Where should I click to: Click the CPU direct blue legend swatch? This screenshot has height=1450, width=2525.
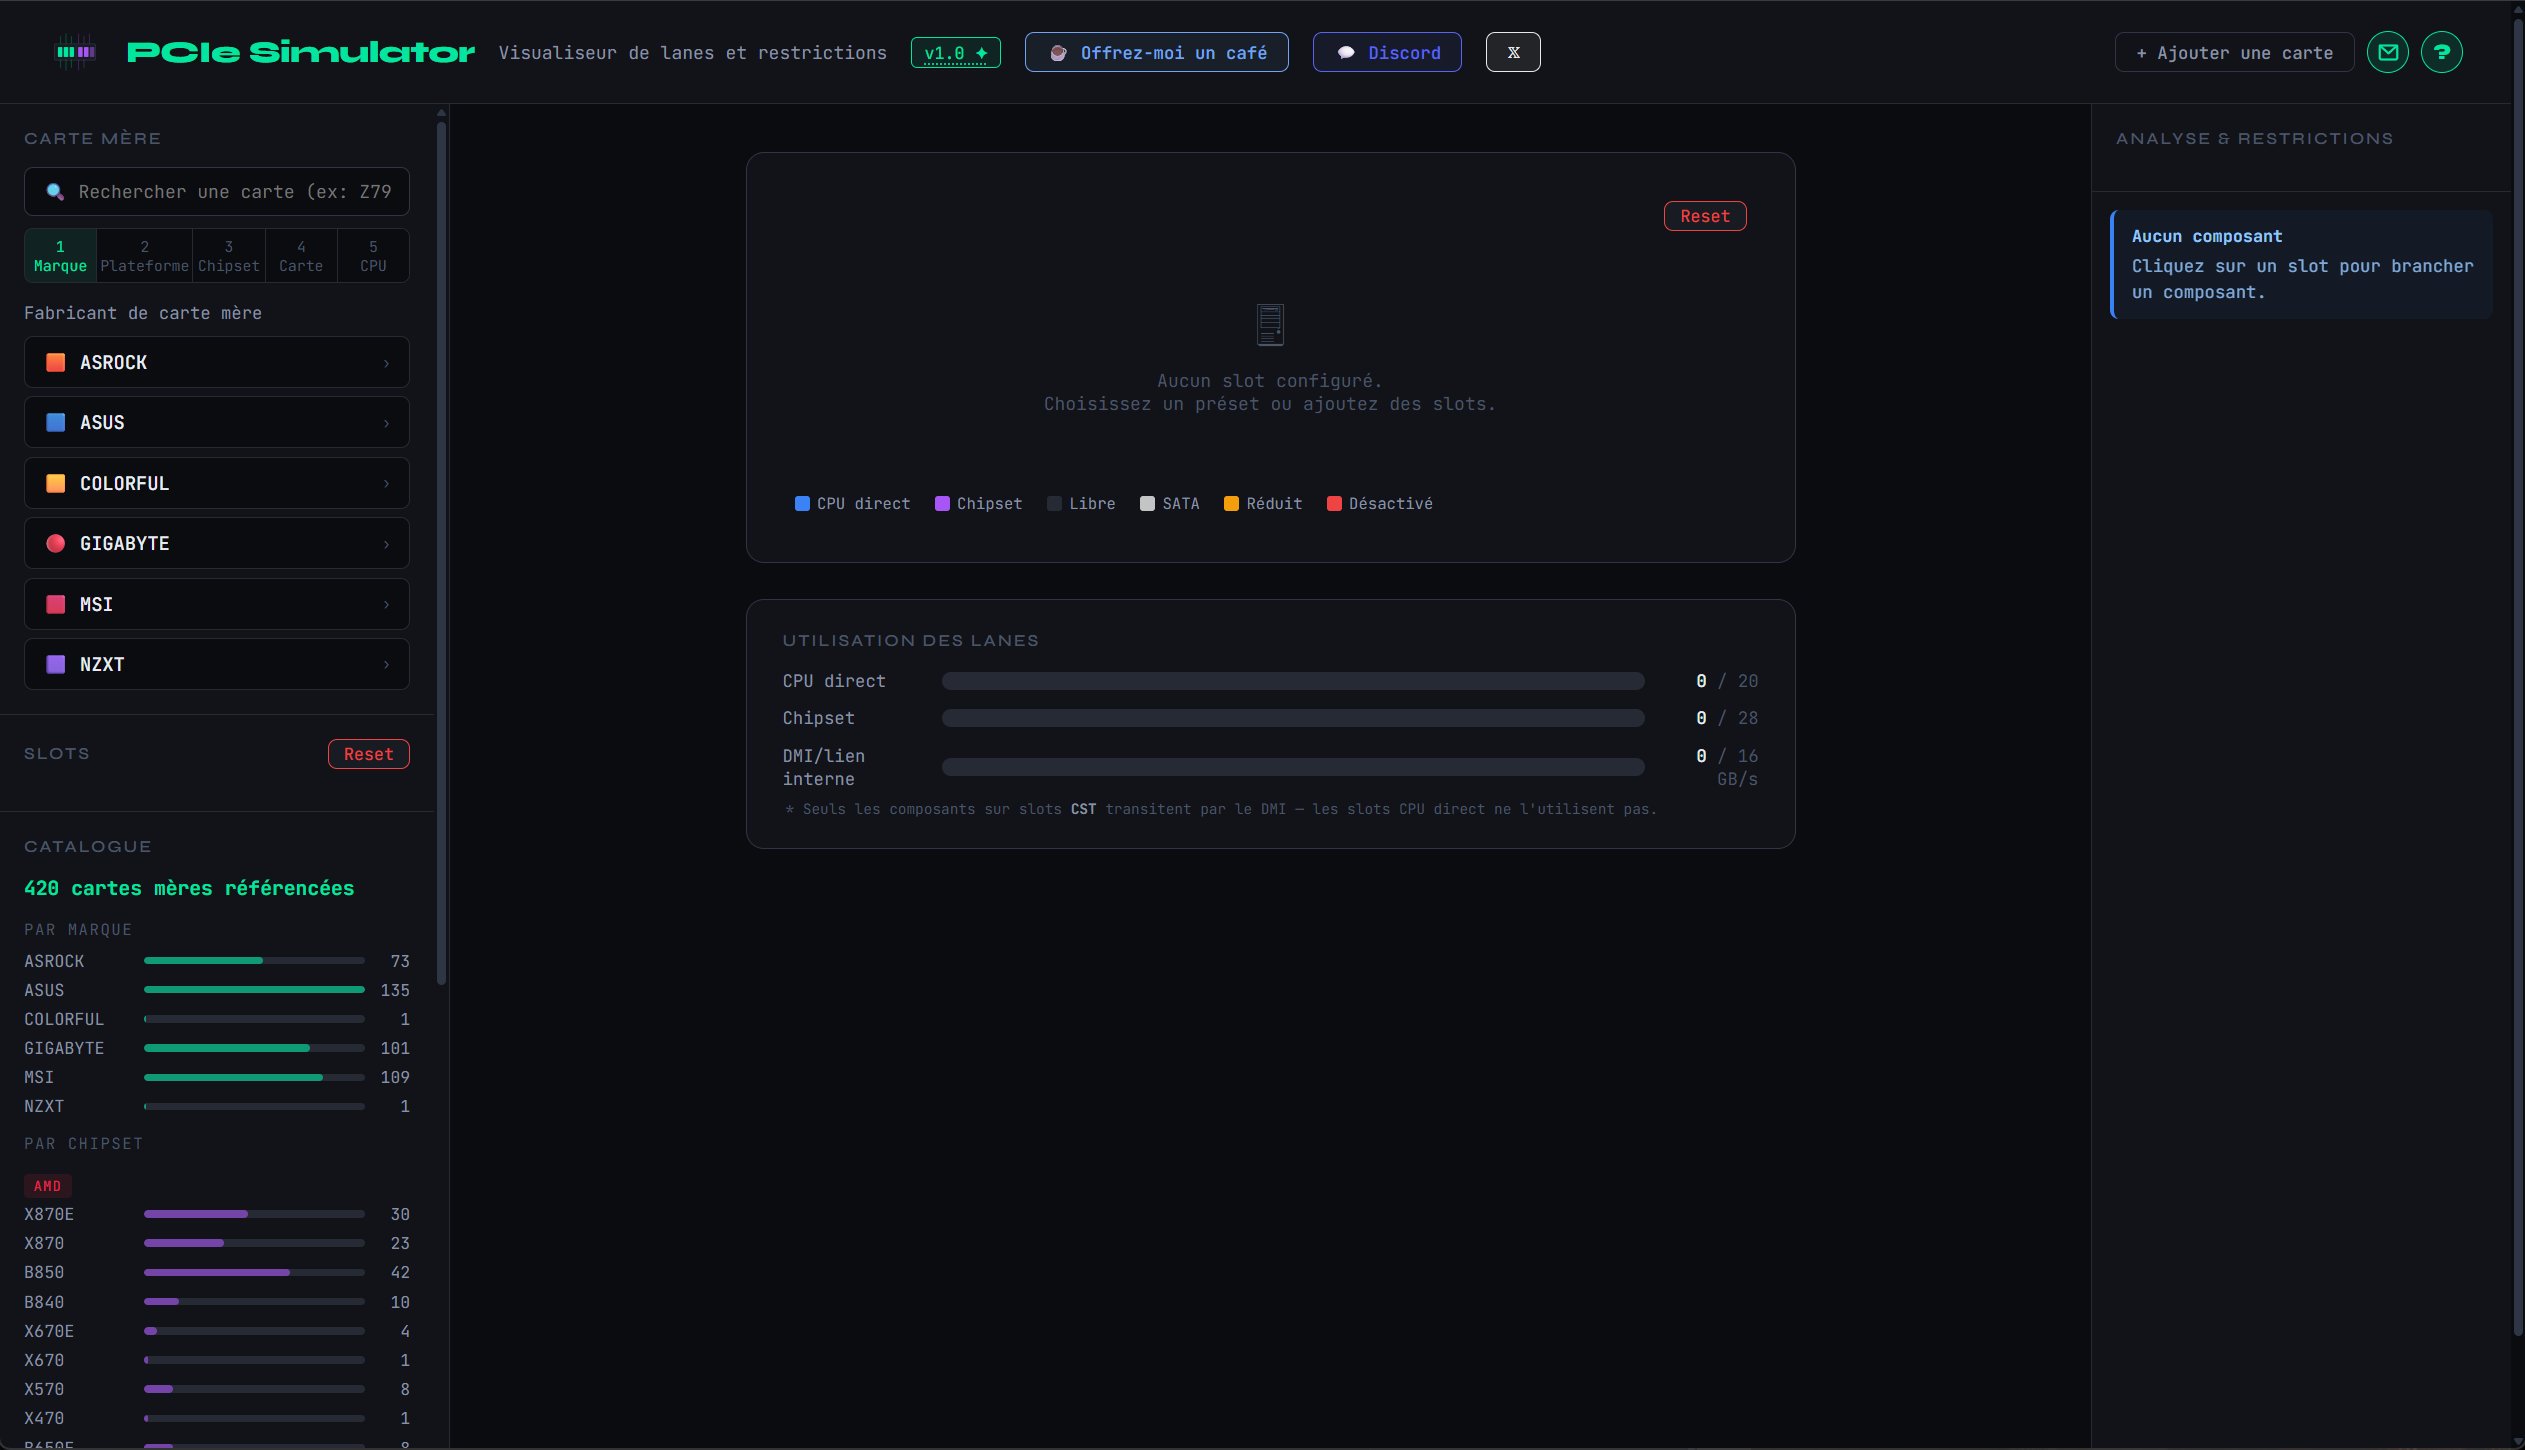pyautogui.click(x=802, y=503)
